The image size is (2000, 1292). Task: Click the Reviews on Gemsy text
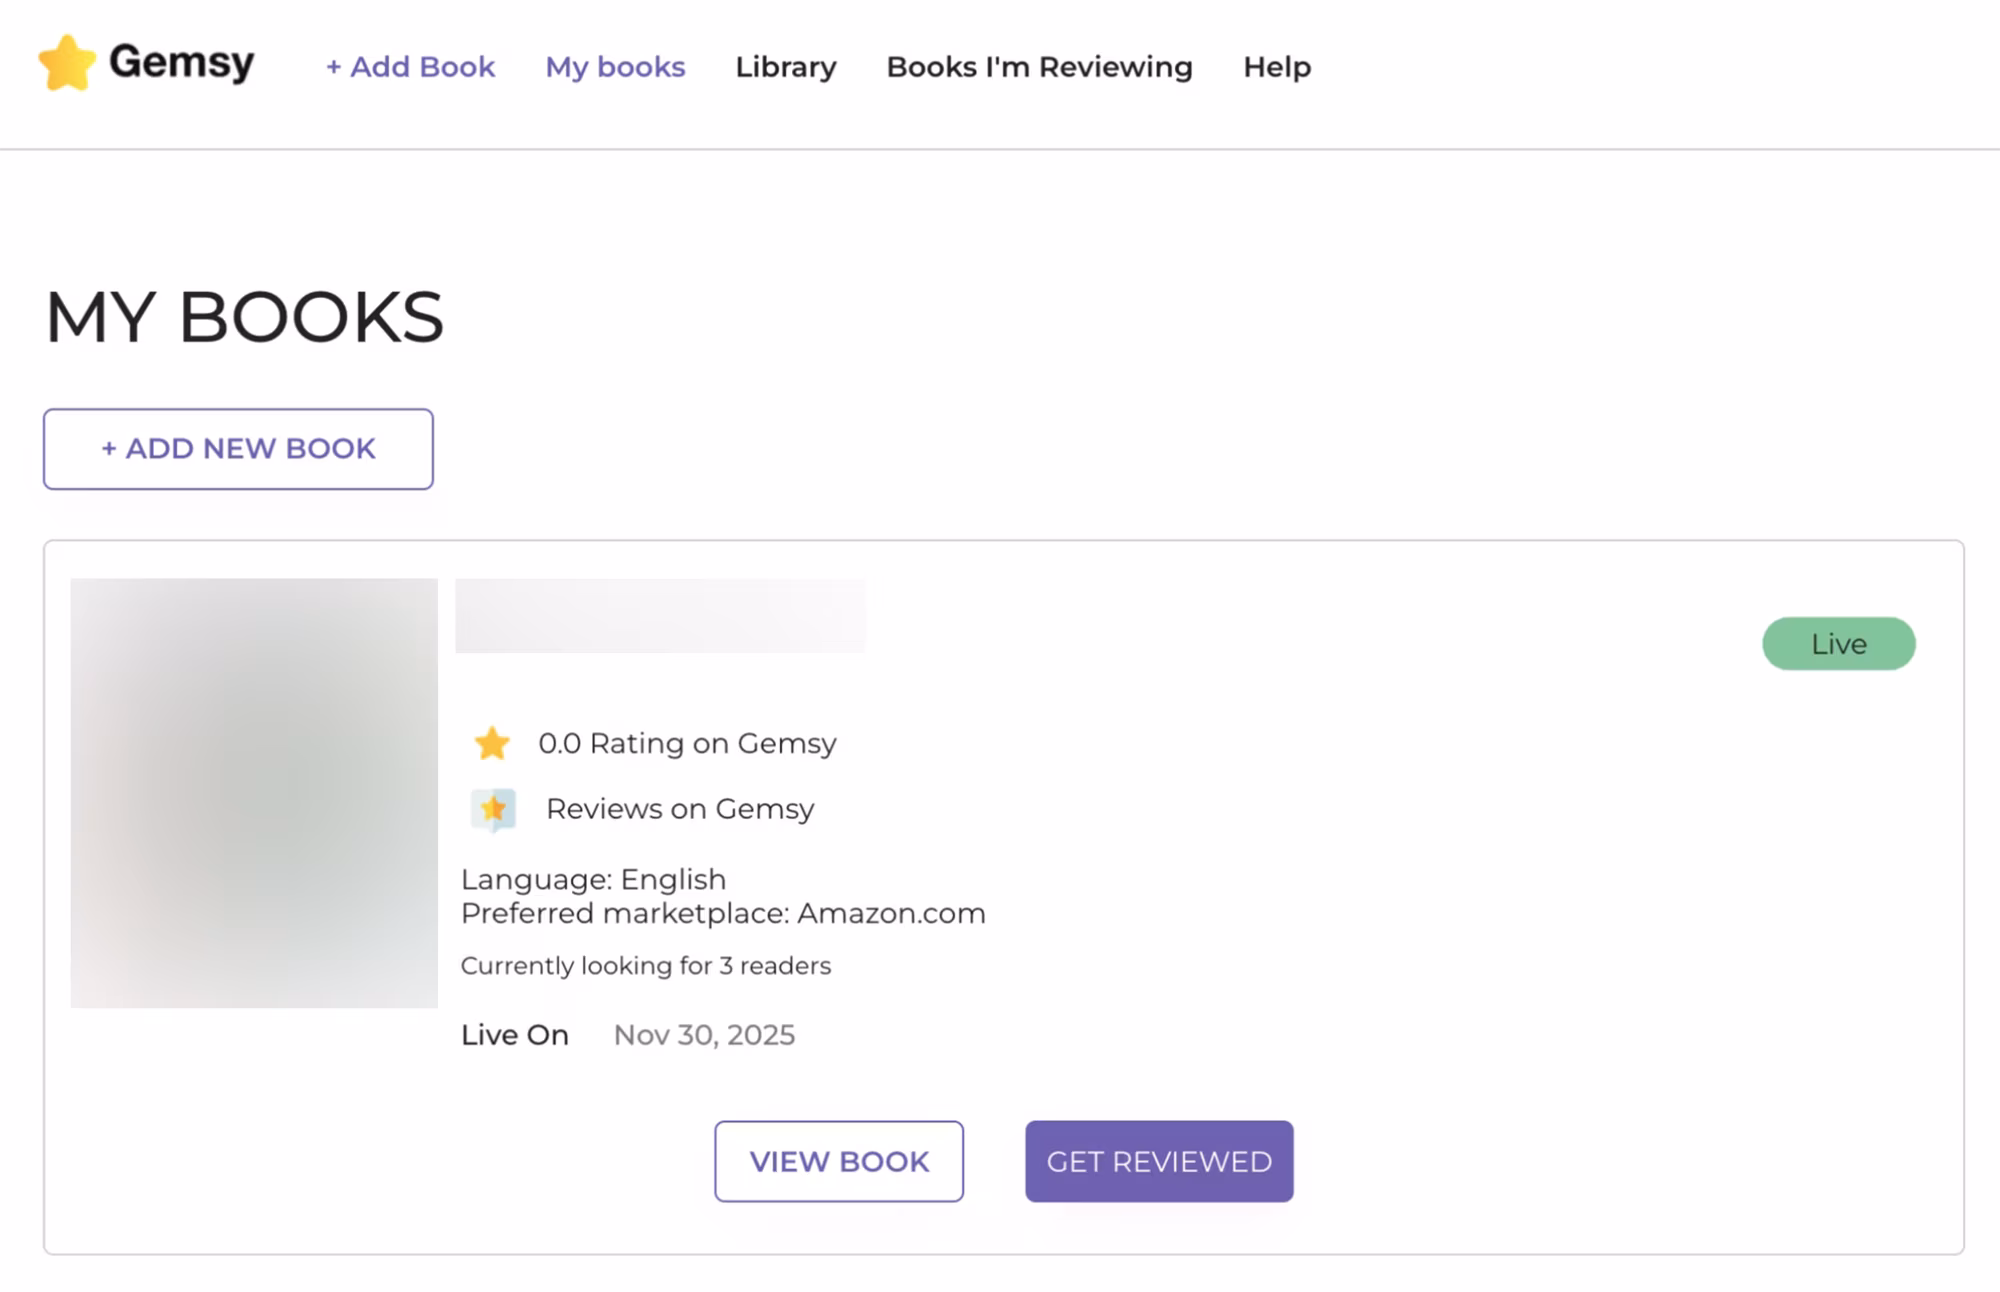tap(679, 808)
